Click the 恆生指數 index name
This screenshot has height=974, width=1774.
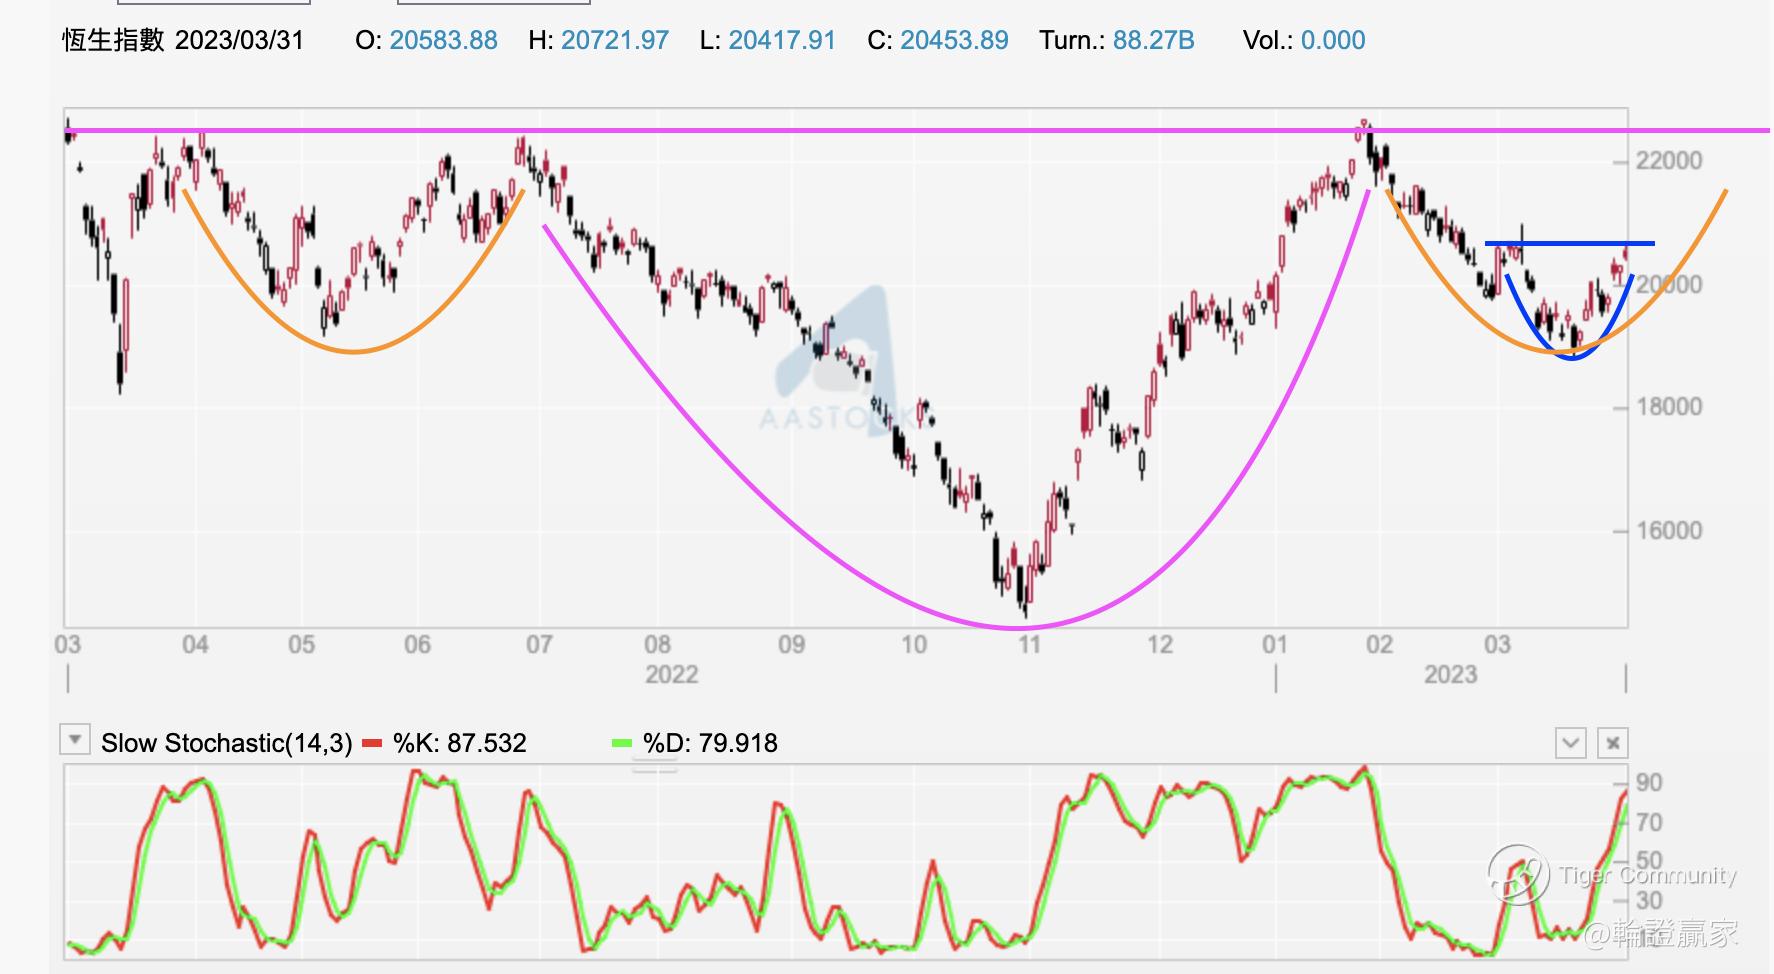coord(113,40)
